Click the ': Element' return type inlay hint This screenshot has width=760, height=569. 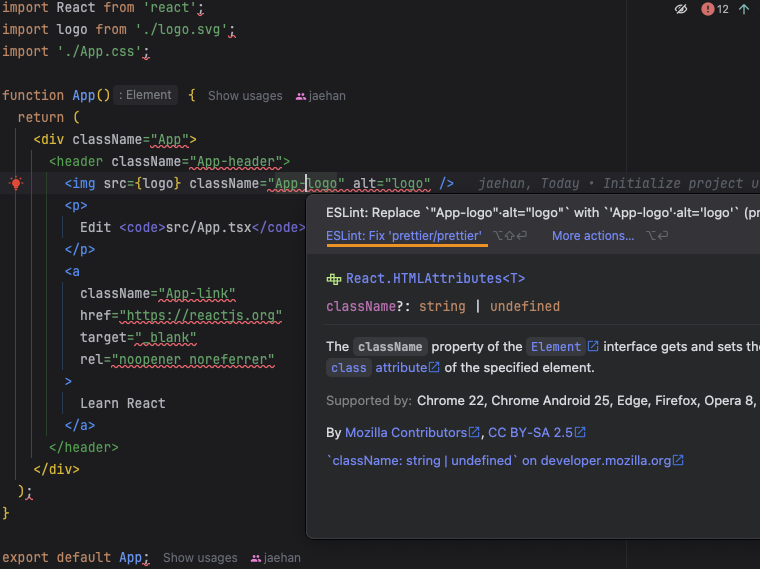145,95
